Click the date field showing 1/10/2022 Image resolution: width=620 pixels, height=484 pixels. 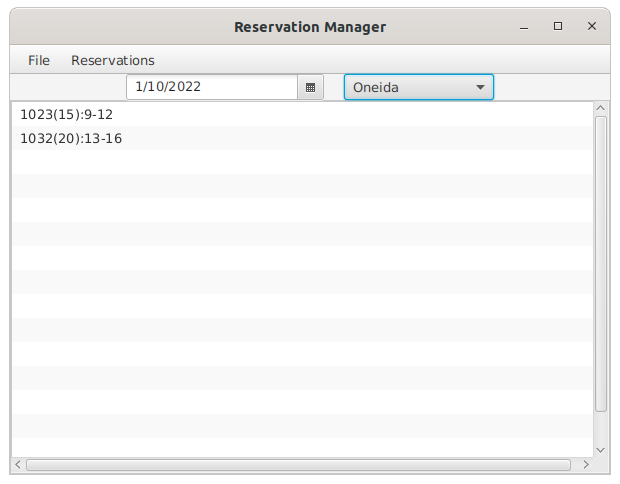(212, 87)
